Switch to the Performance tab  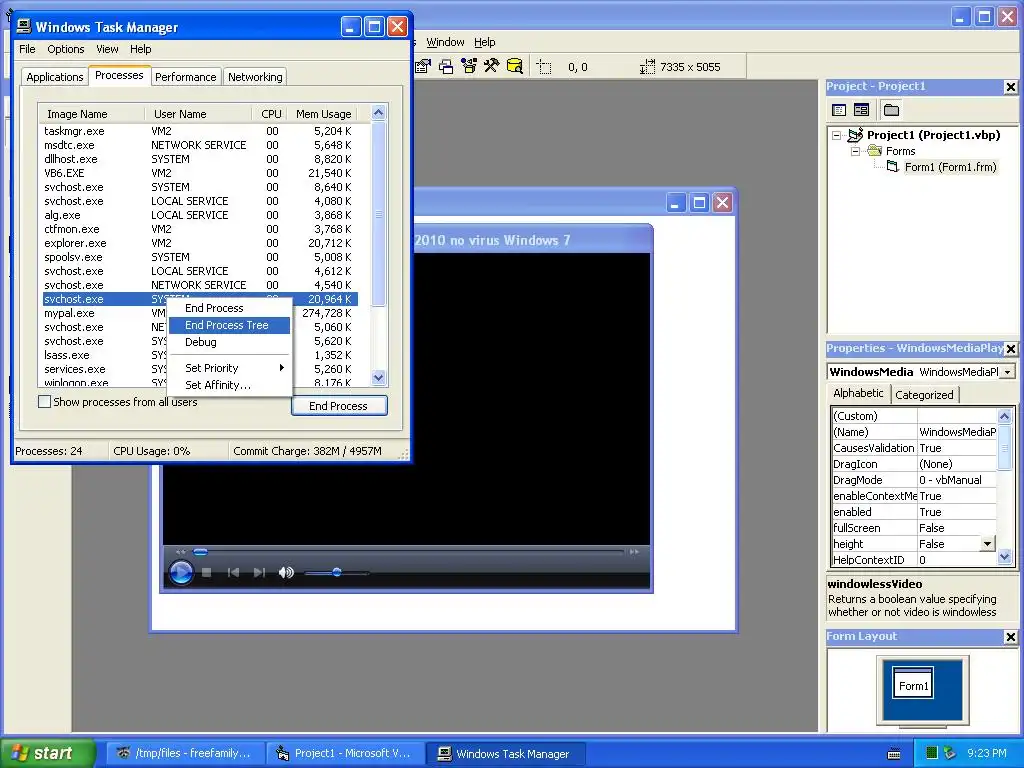pos(185,77)
